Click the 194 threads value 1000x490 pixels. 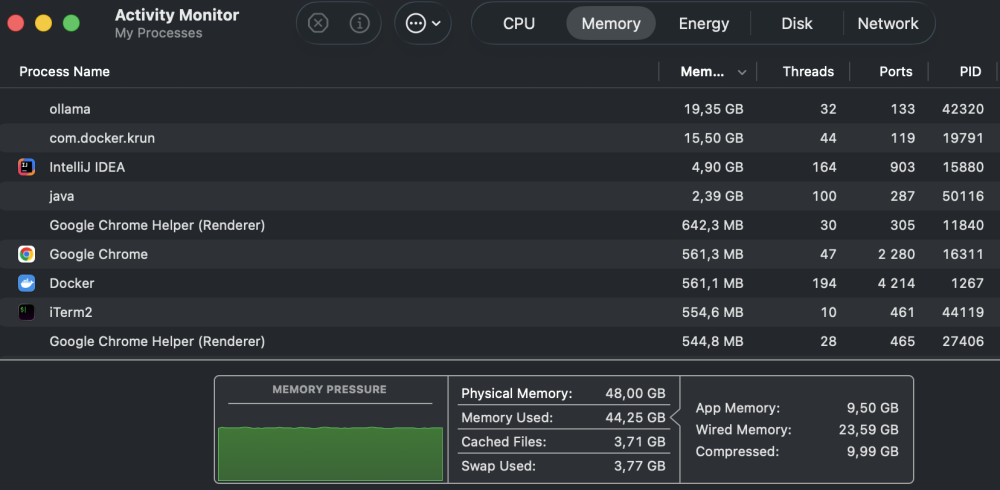point(823,283)
